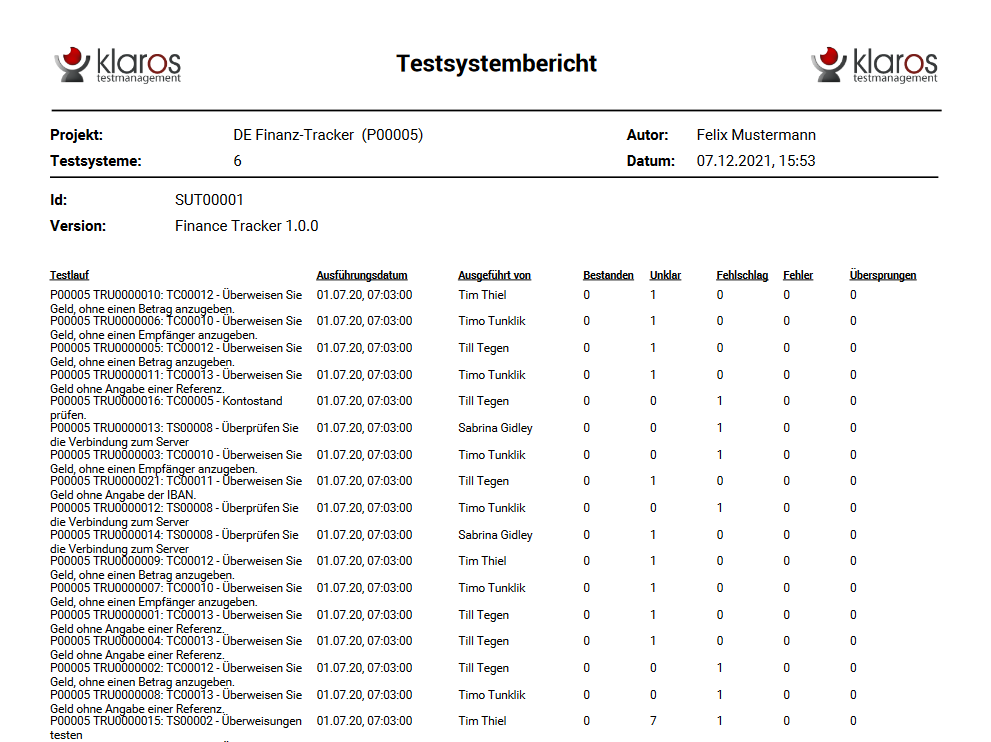Click Unklar value 7 in the TRU0000015 row

(653, 721)
